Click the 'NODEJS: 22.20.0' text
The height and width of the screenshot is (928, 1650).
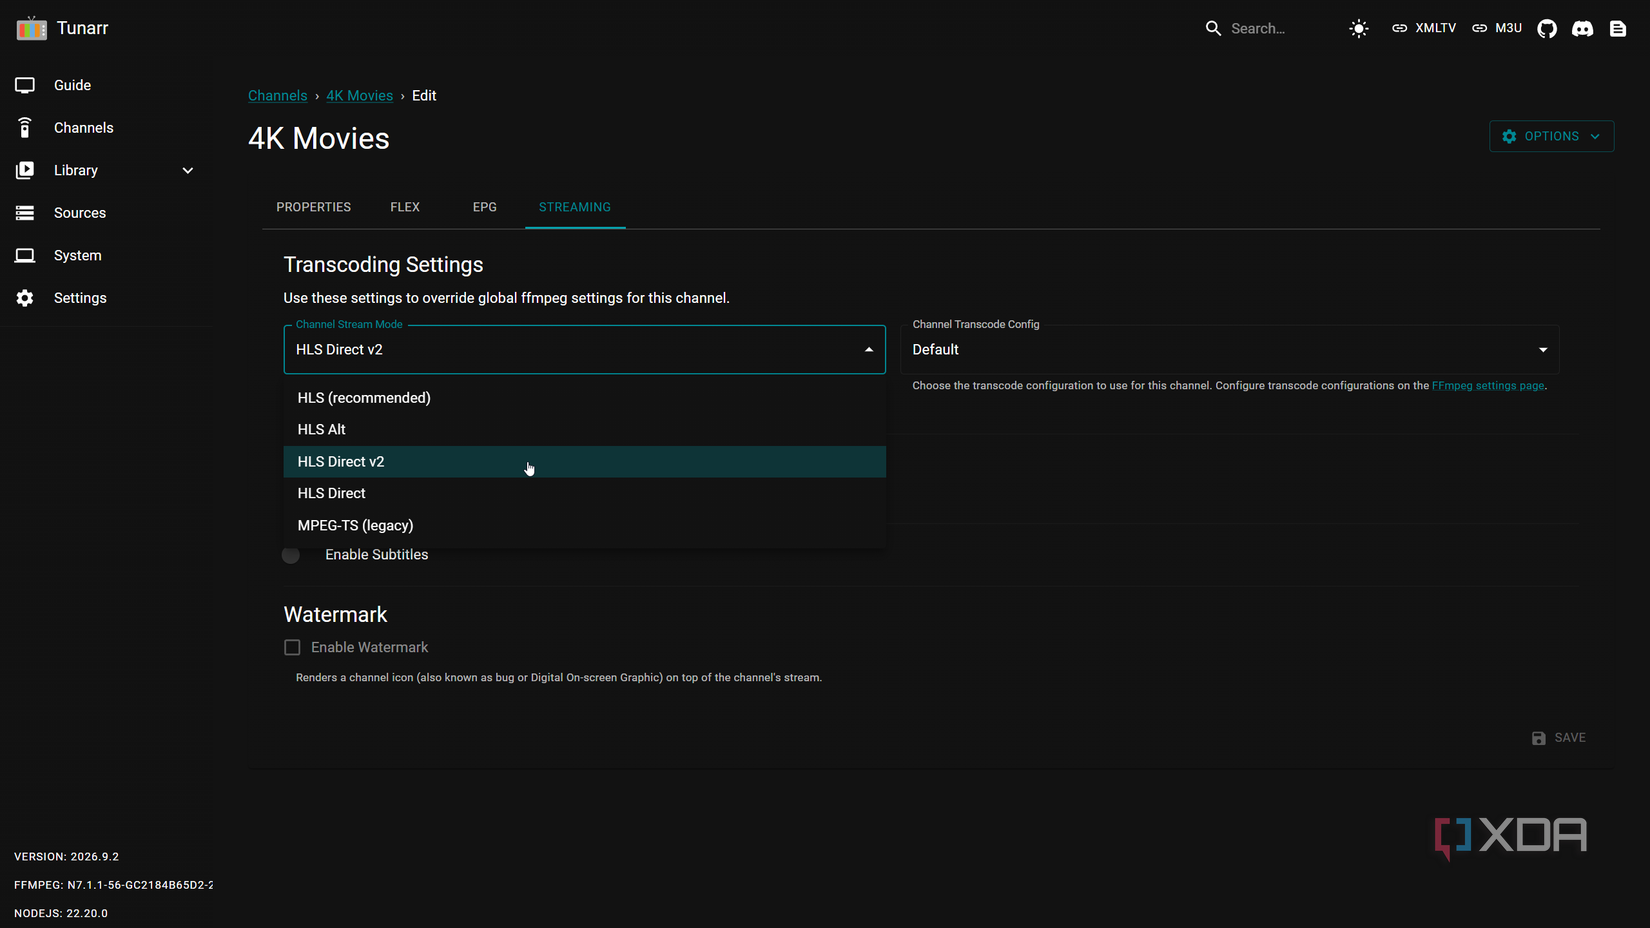(x=61, y=913)
